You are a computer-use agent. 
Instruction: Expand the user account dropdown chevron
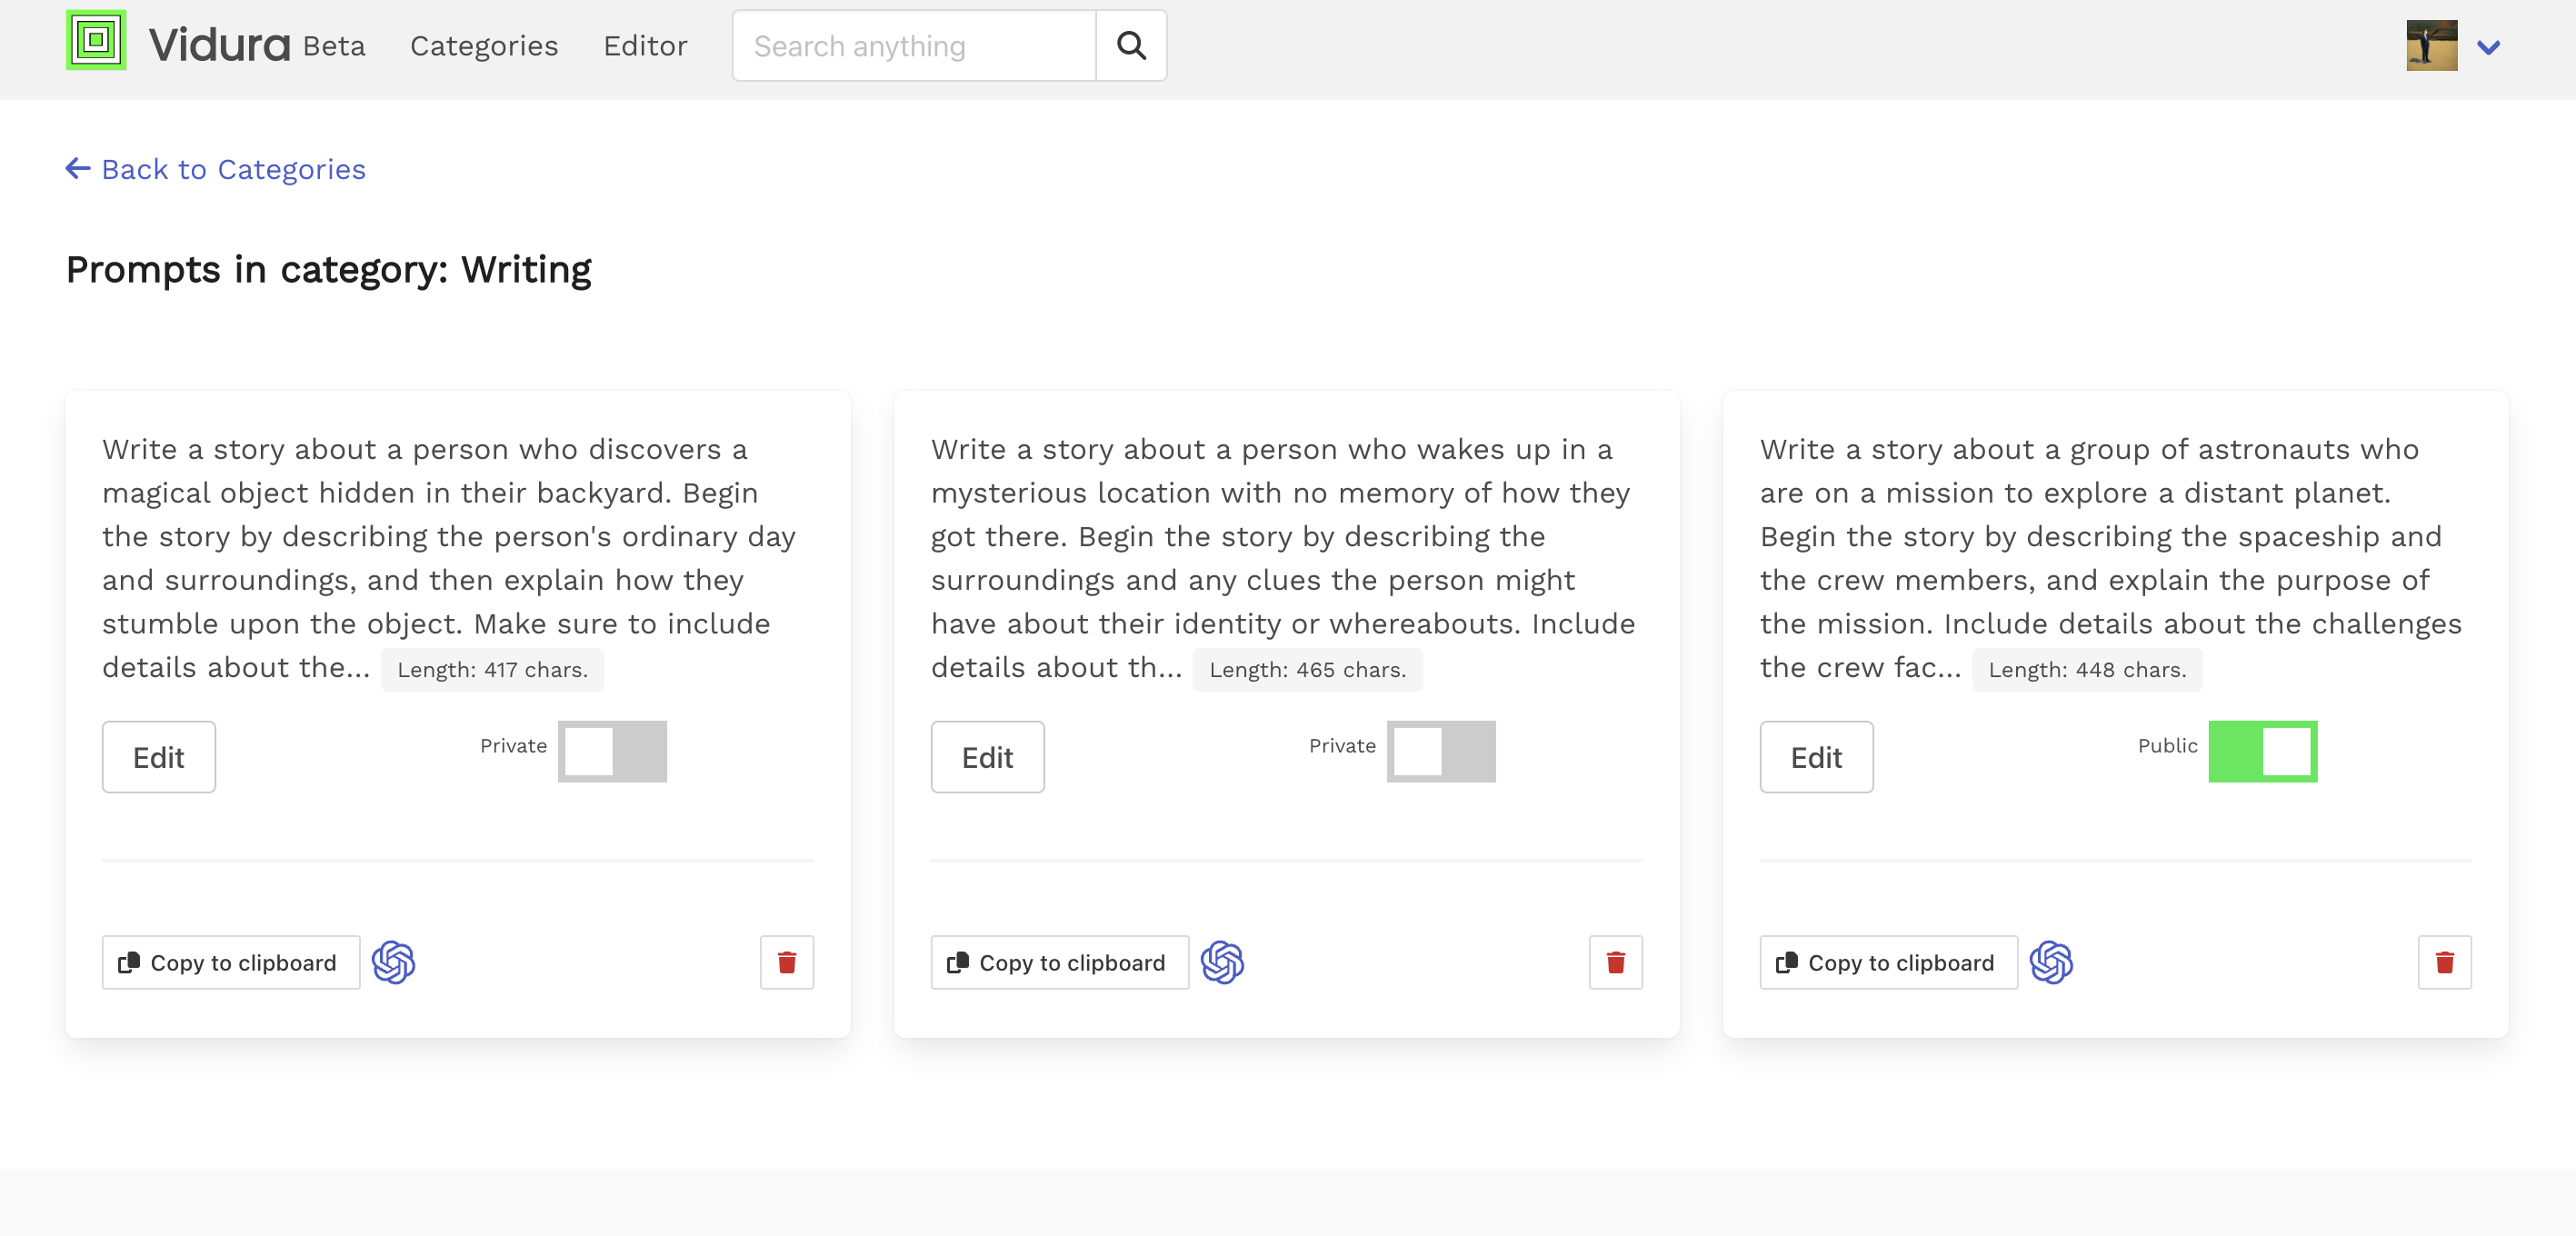pos(2488,47)
